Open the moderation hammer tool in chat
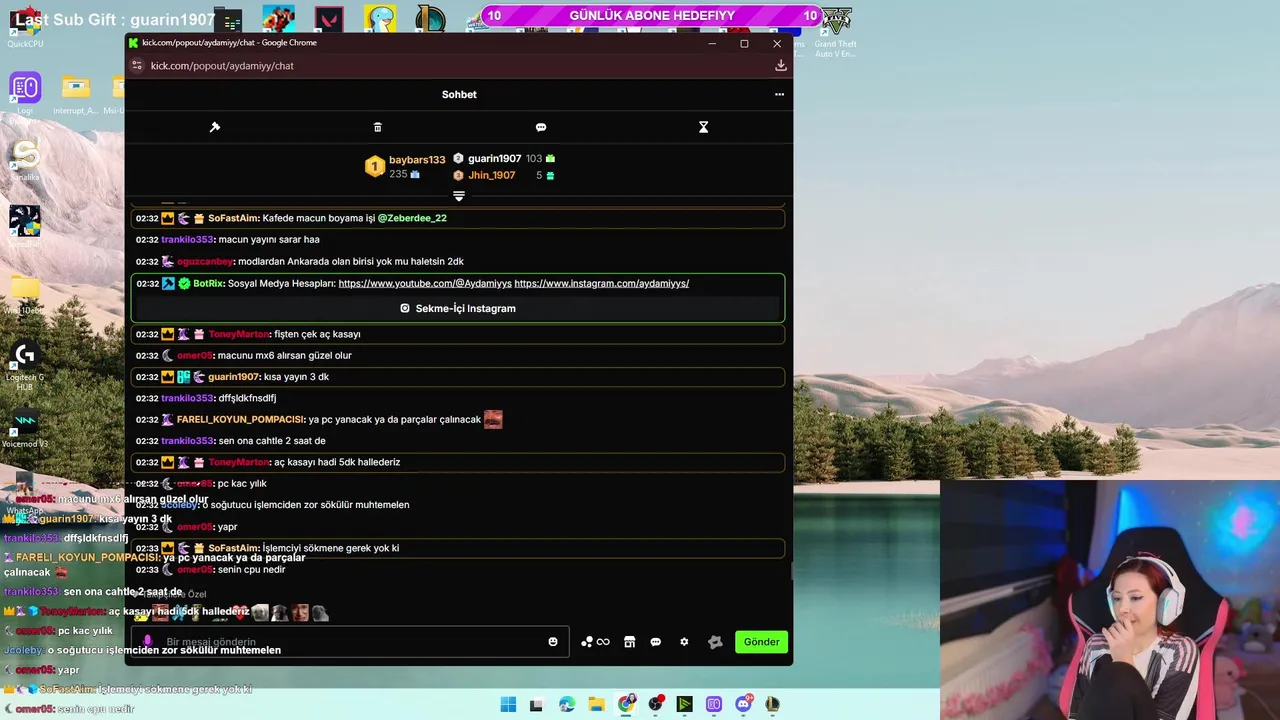Screen dimensions: 1280x720 coord(214,127)
